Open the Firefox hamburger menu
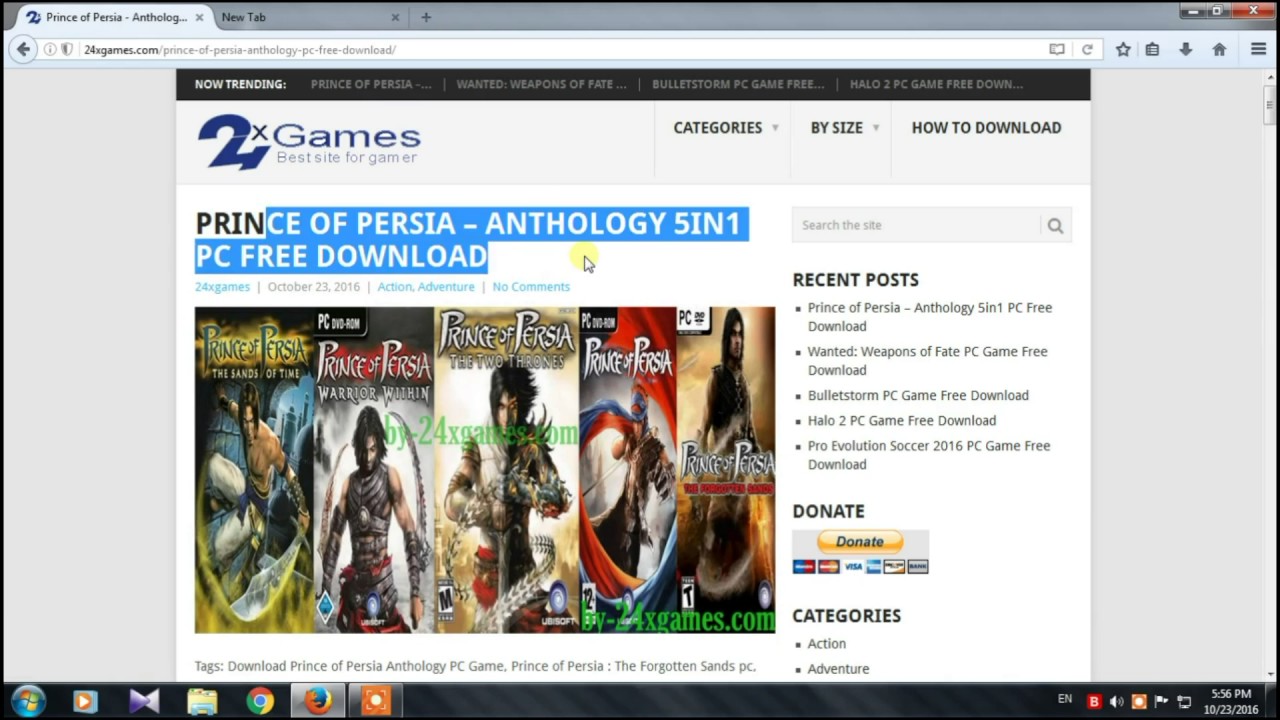 pyautogui.click(x=1259, y=49)
